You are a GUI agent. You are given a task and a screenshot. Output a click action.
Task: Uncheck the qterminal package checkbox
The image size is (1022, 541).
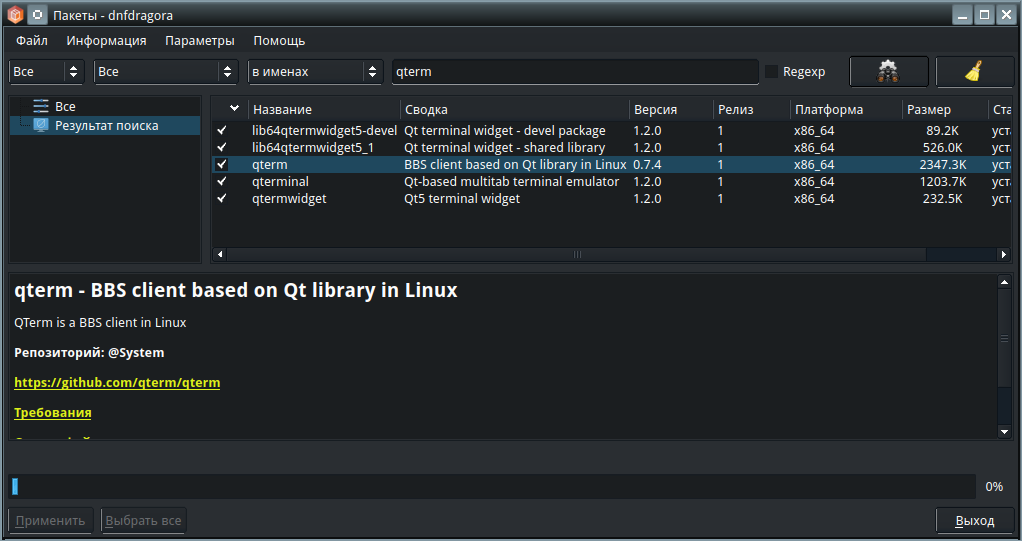(x=222, y=182)
